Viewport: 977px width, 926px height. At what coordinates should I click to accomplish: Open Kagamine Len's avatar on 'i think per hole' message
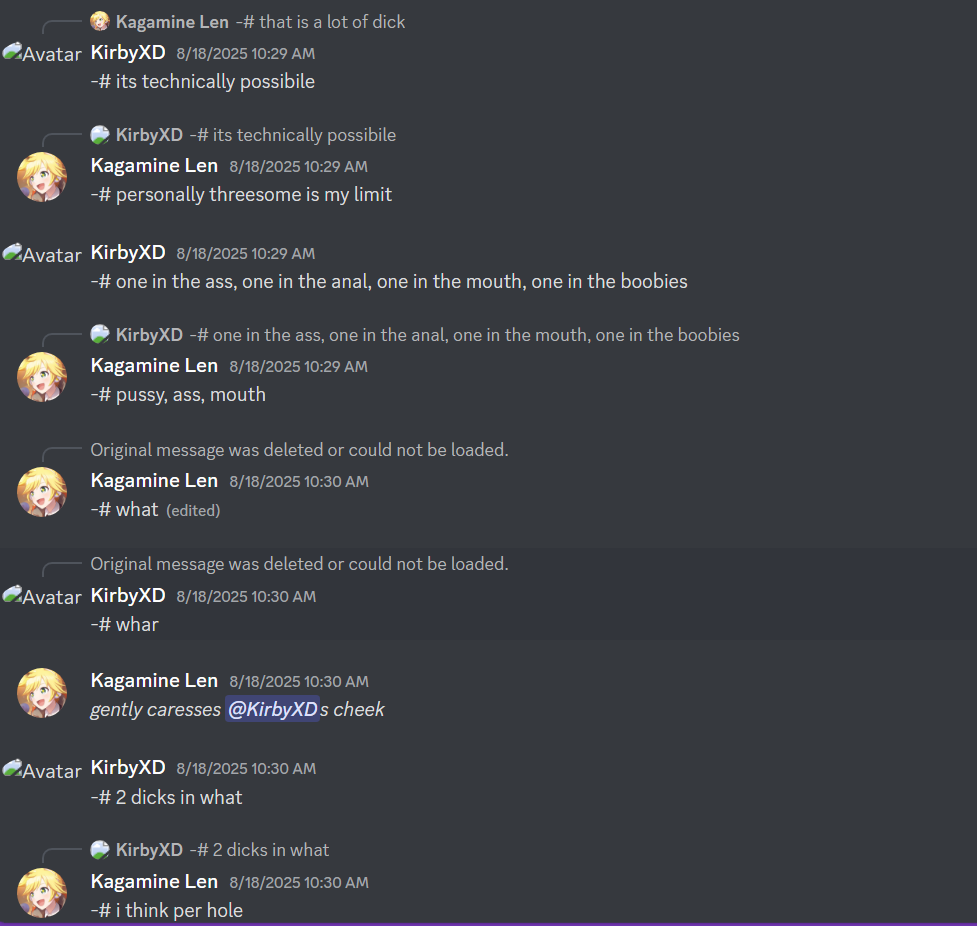click(42, 893)
